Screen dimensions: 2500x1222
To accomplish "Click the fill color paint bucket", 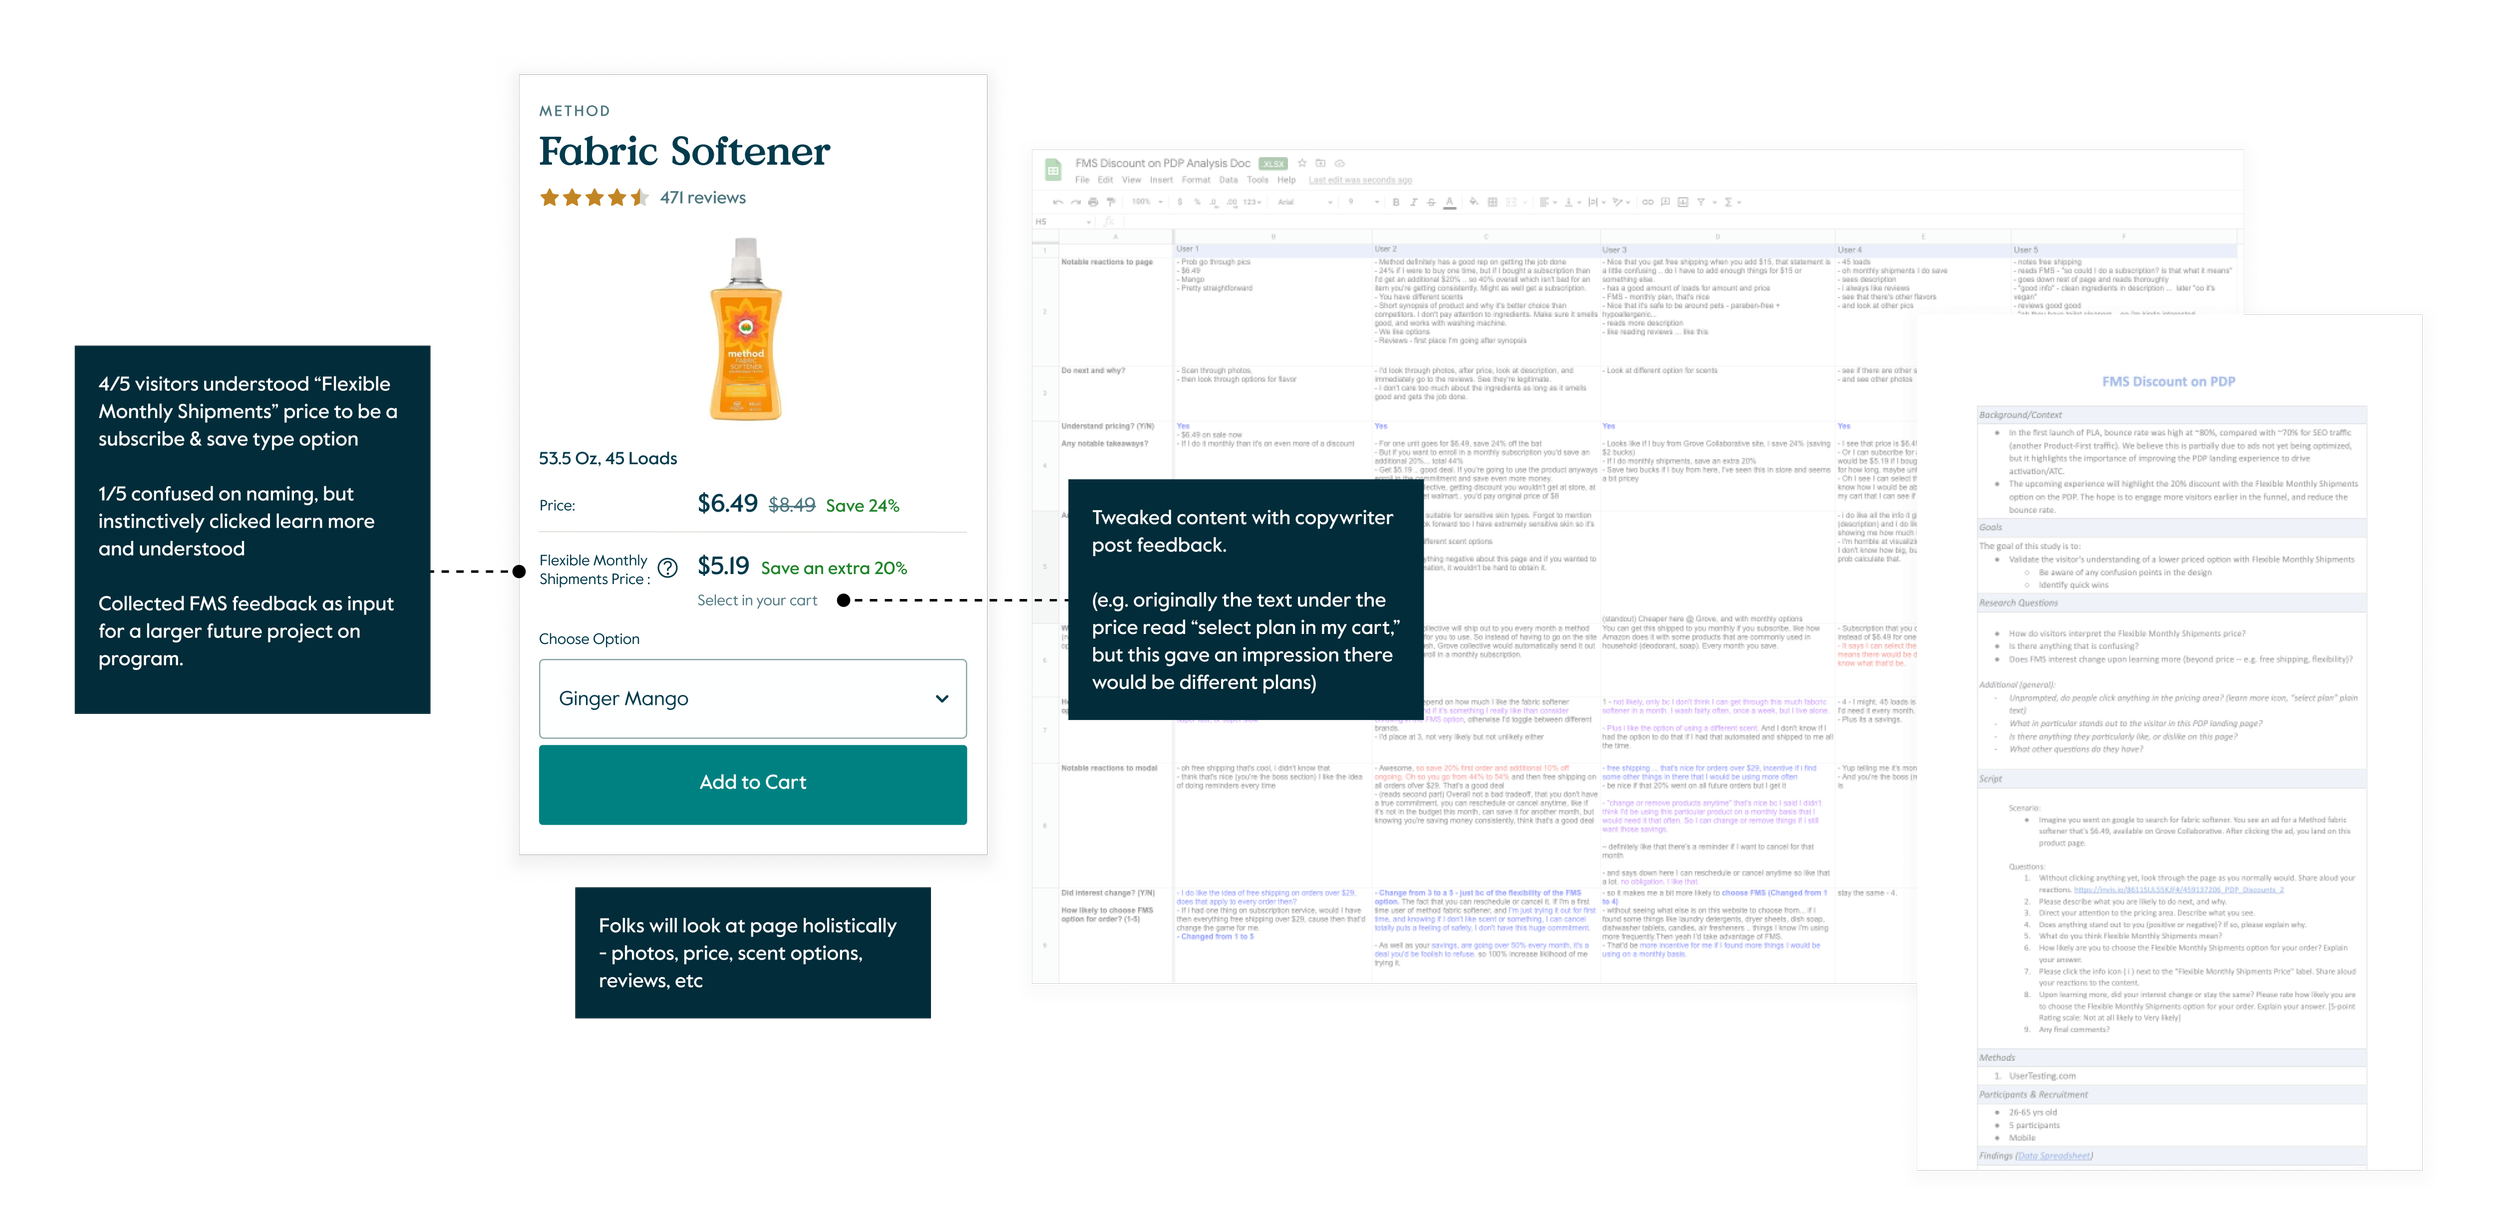I will pyautogui.click(x=1473, y=202).
